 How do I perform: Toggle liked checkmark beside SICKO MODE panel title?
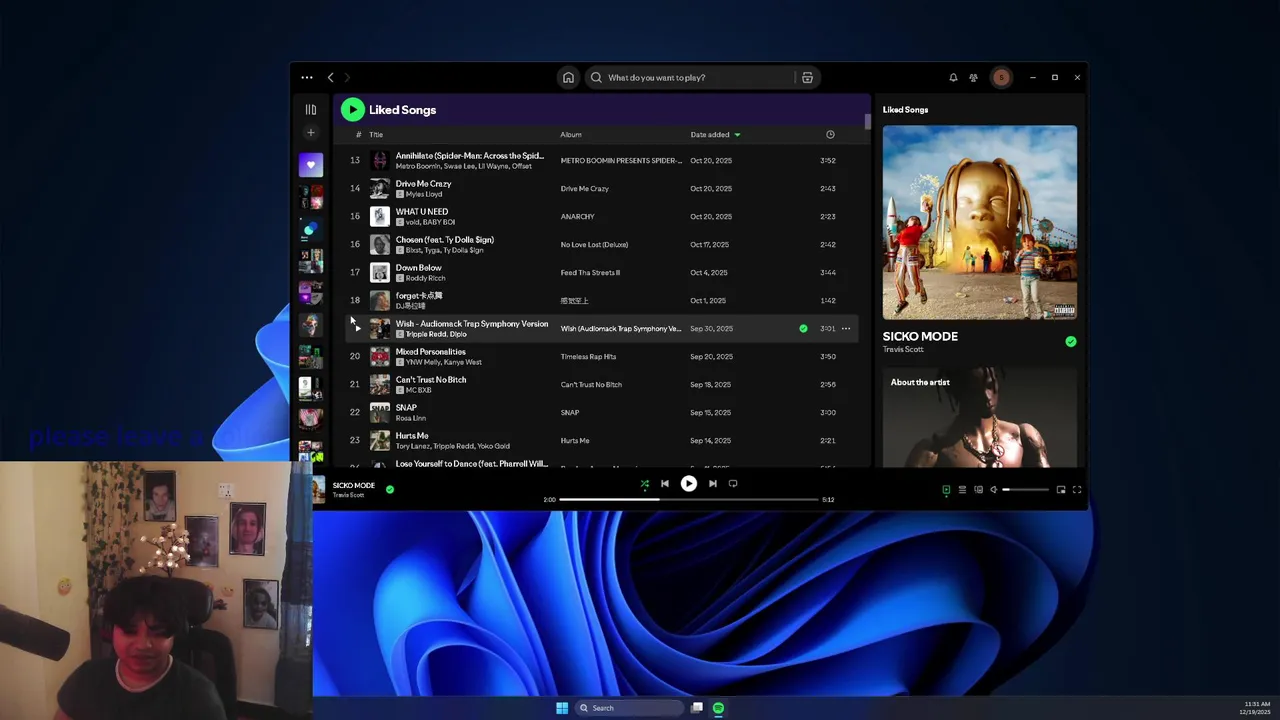pyautogui.click(x=1071, y=342)
